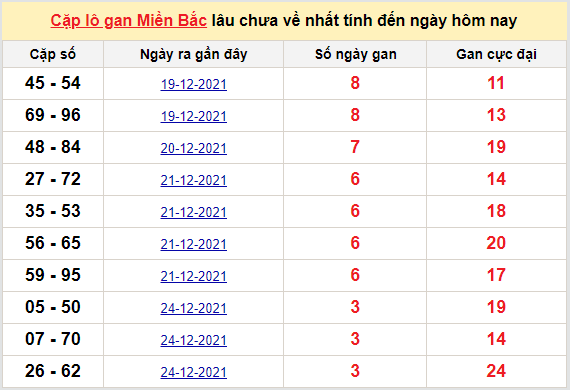Select the pair cell 45 - 54

point(53,83)
